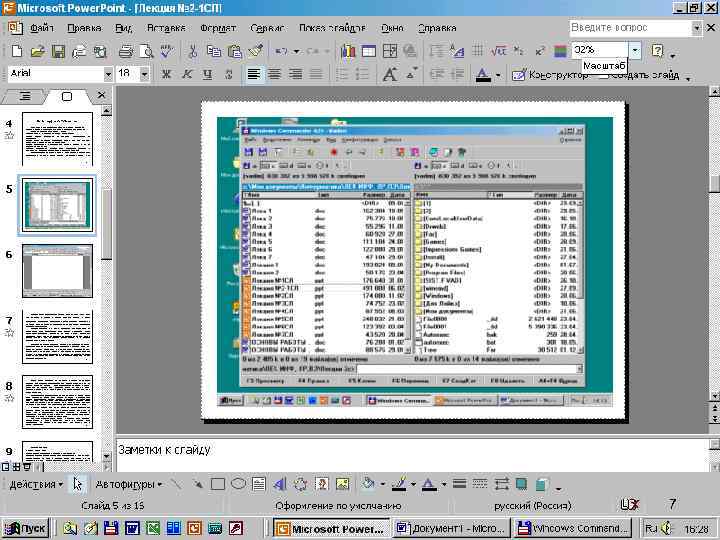Image resolution: width=720 pixels, height=540 pixels.
Task: Insert a text box from drawing toolbar
Action: (x=259, y=484)
